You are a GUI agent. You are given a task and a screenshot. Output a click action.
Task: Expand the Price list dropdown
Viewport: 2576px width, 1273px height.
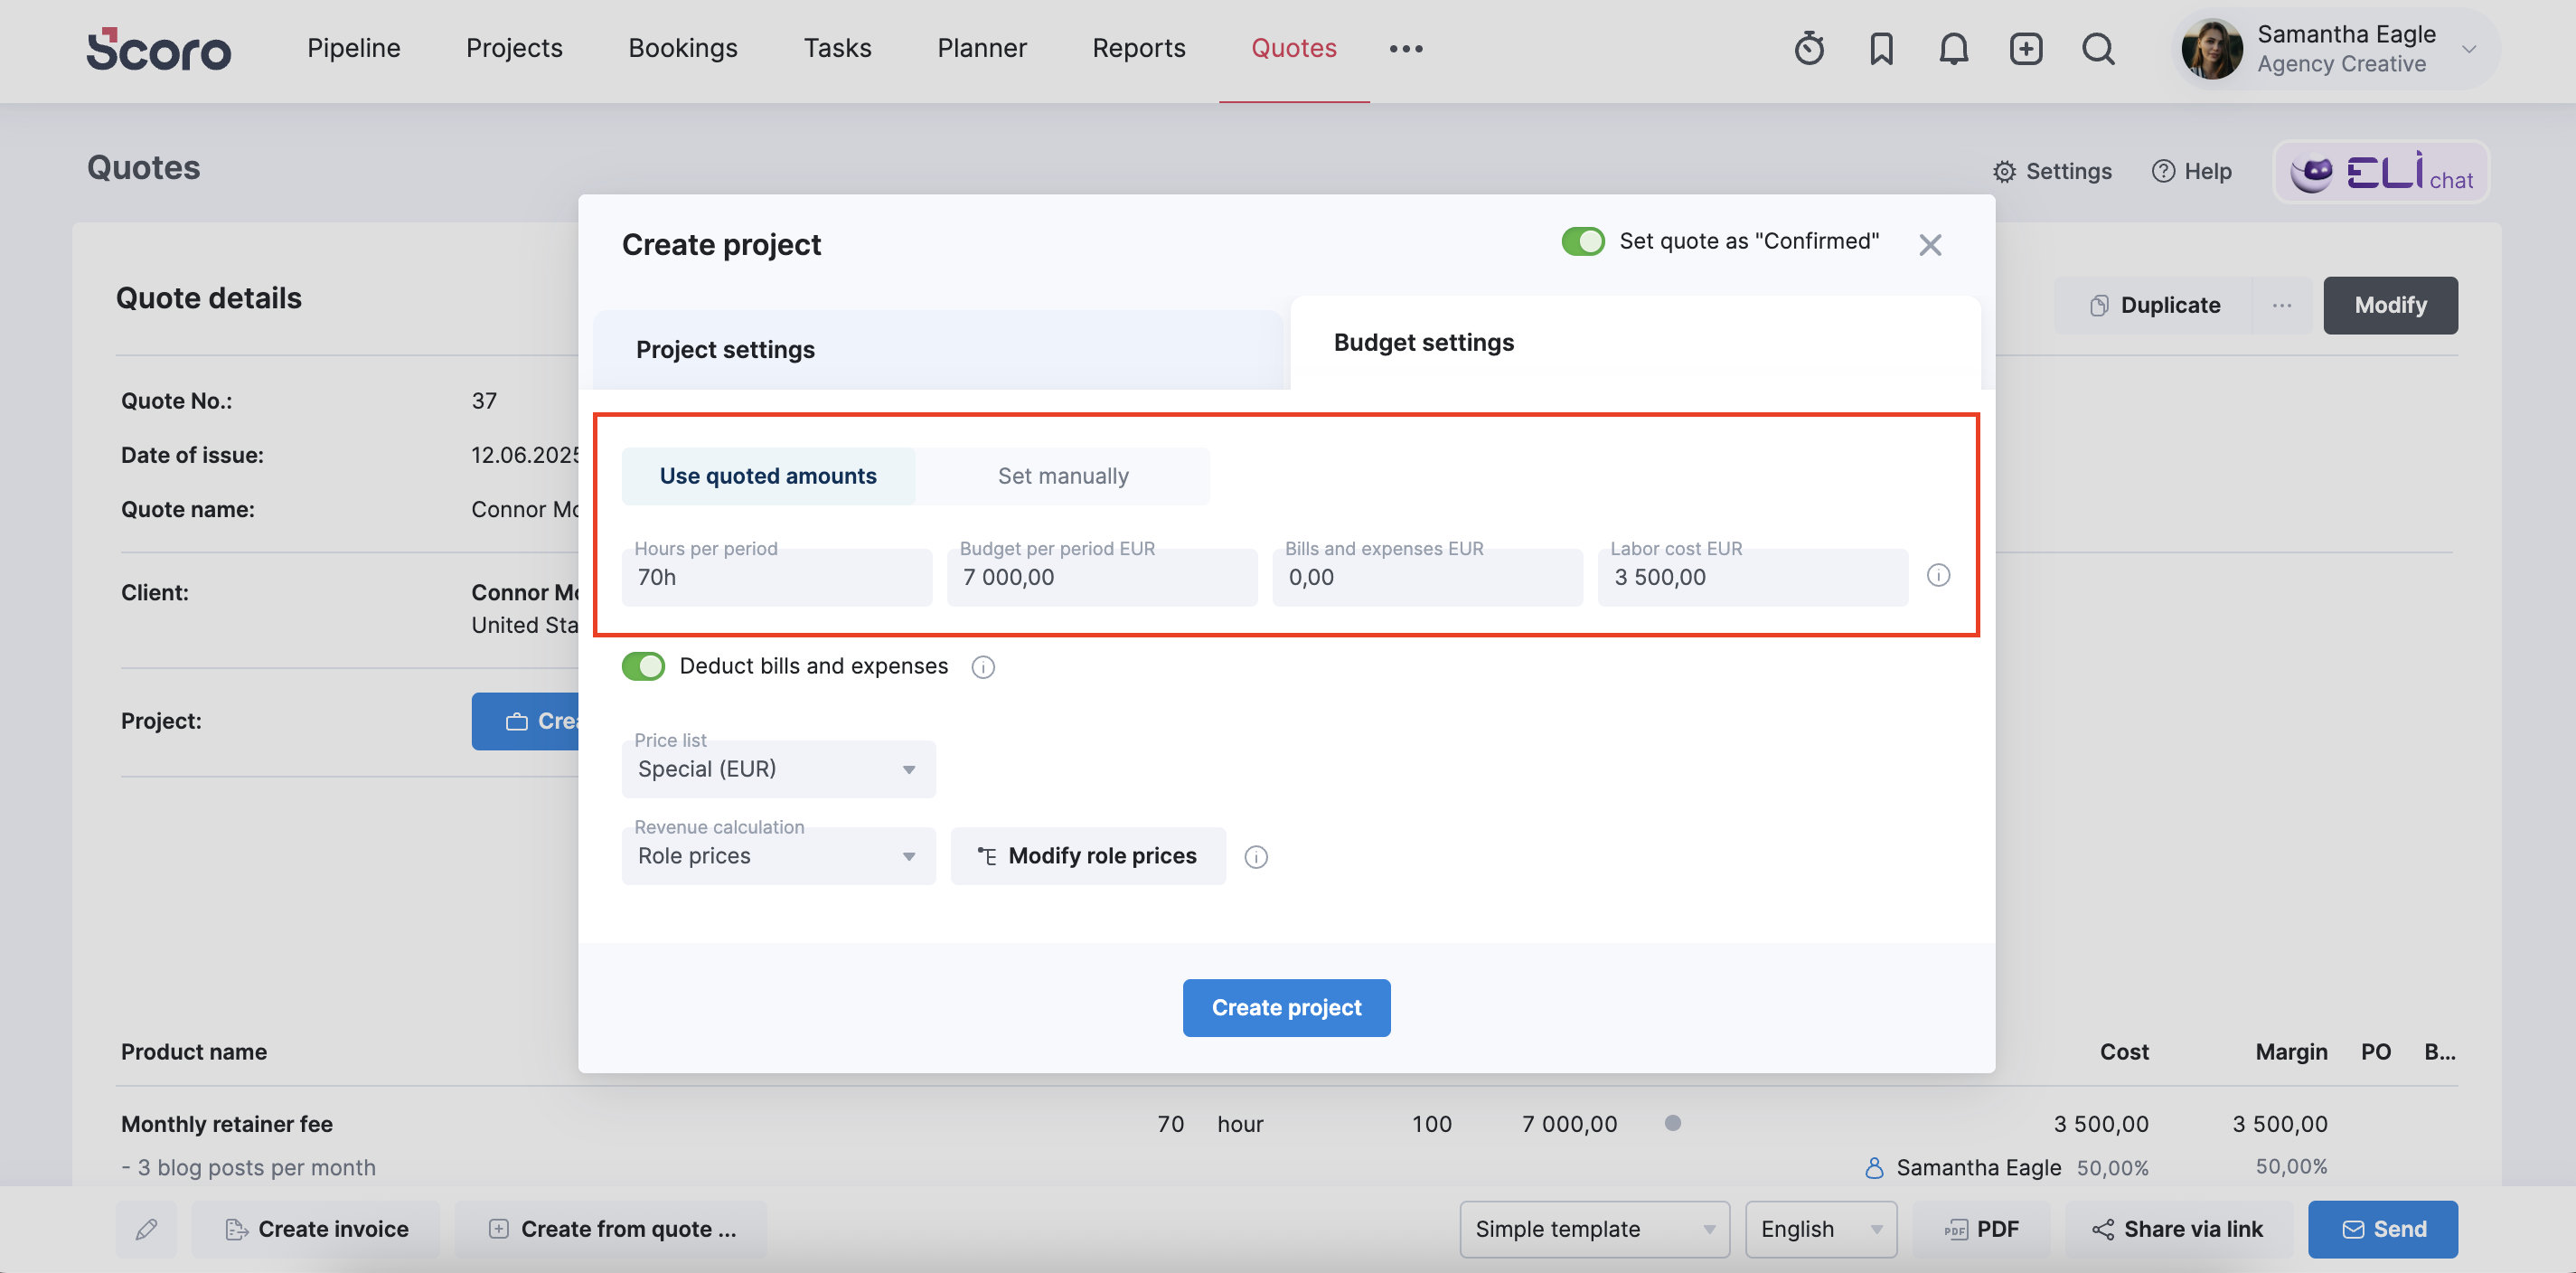(778, 769)
